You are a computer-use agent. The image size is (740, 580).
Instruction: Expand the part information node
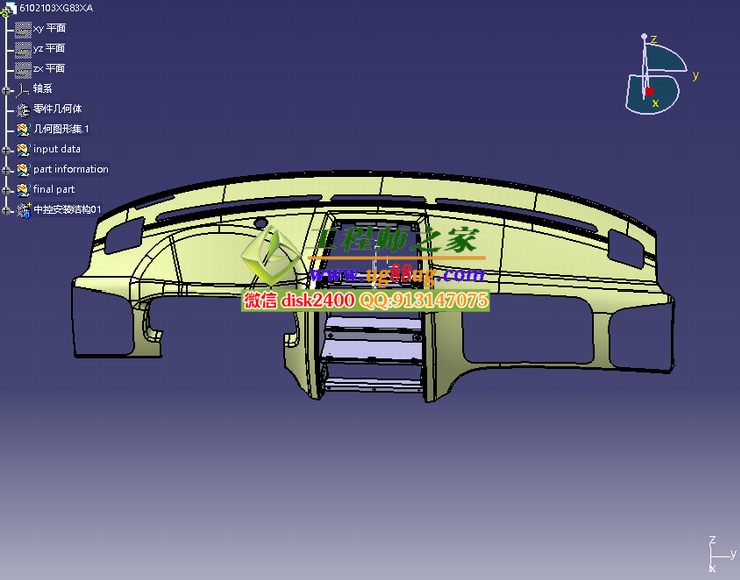coord(7,170)
